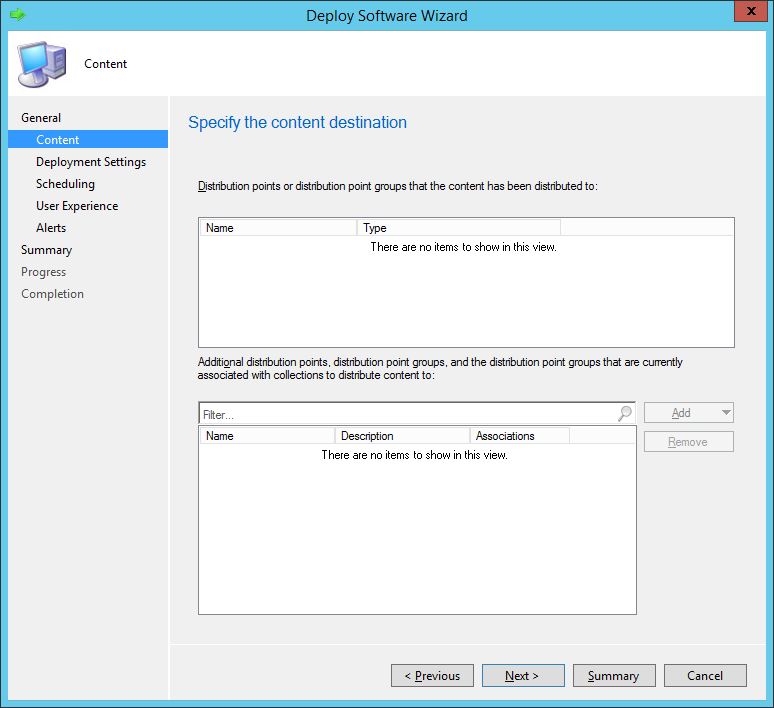Click 'Specify the content destination' heading

point(298,122)
